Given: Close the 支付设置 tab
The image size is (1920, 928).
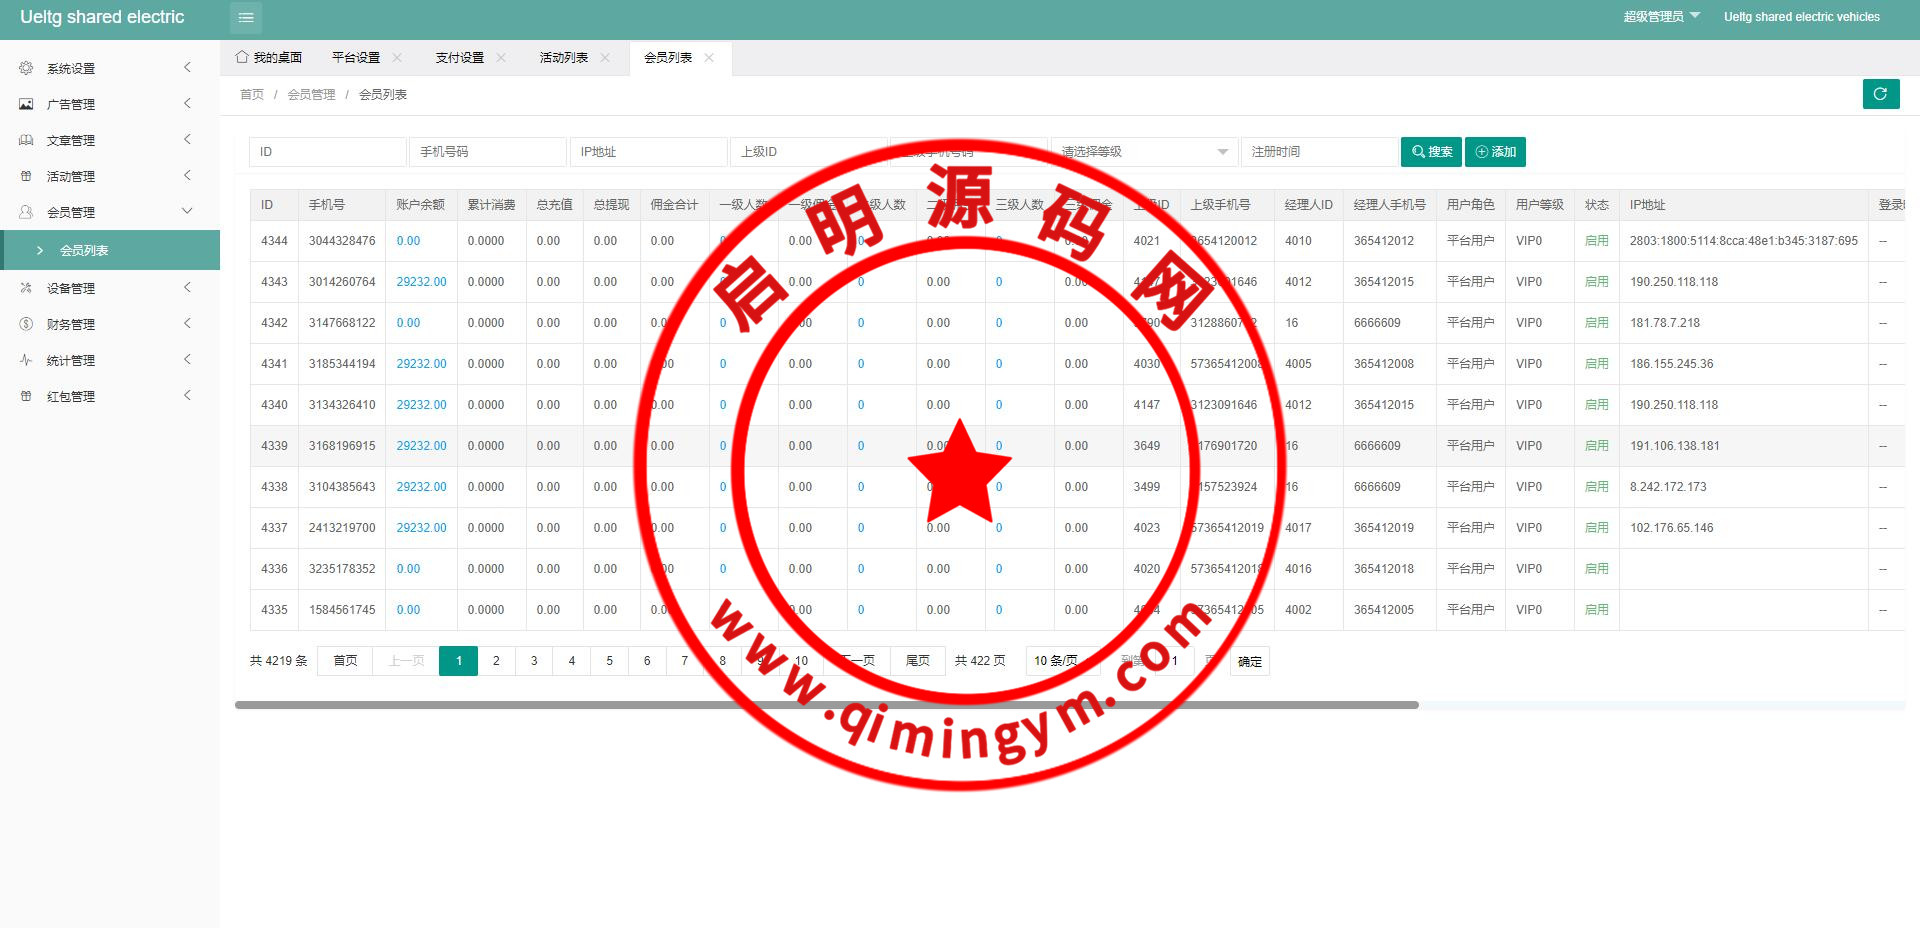Looking at the screenshot, I should (x=501, y=58).
